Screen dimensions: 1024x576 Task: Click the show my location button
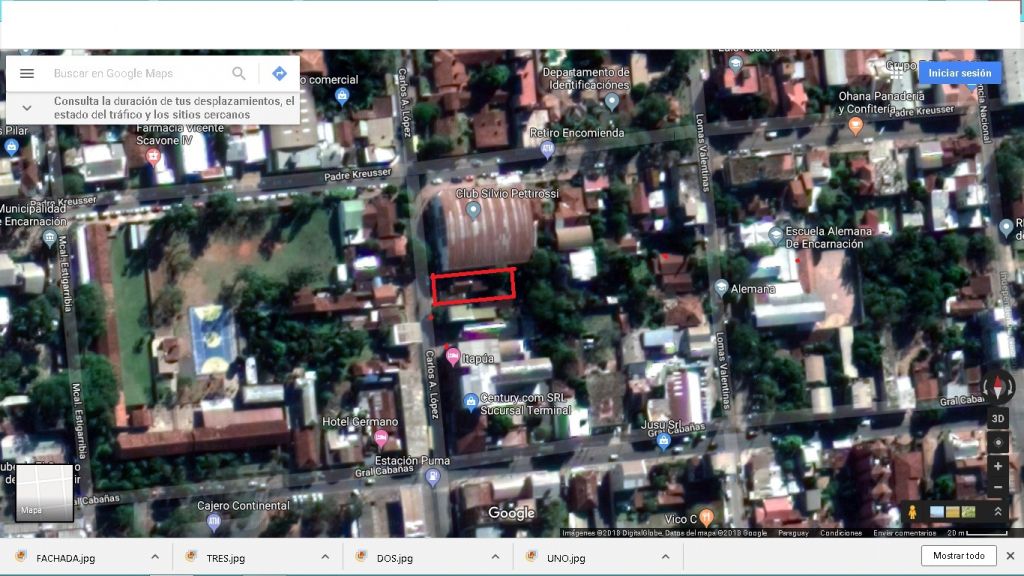[x=997, y=443]
